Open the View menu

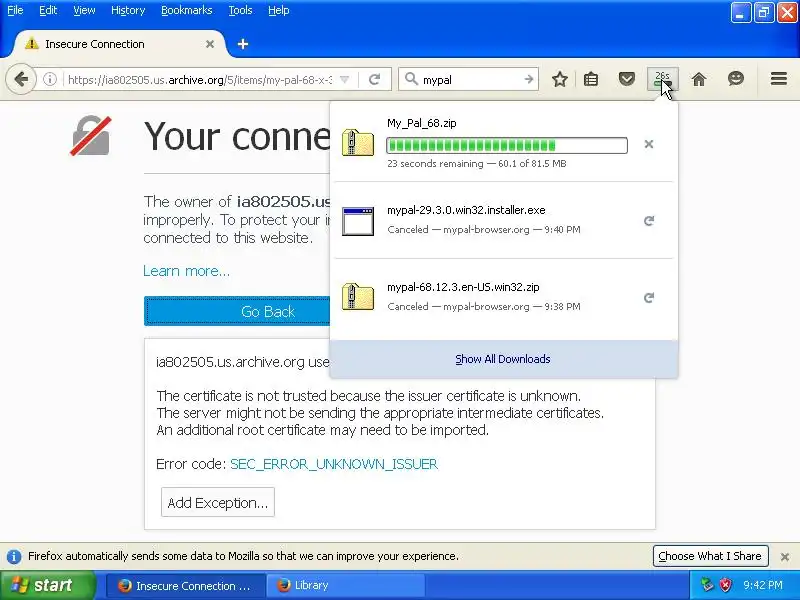click(x=84, y=10)
